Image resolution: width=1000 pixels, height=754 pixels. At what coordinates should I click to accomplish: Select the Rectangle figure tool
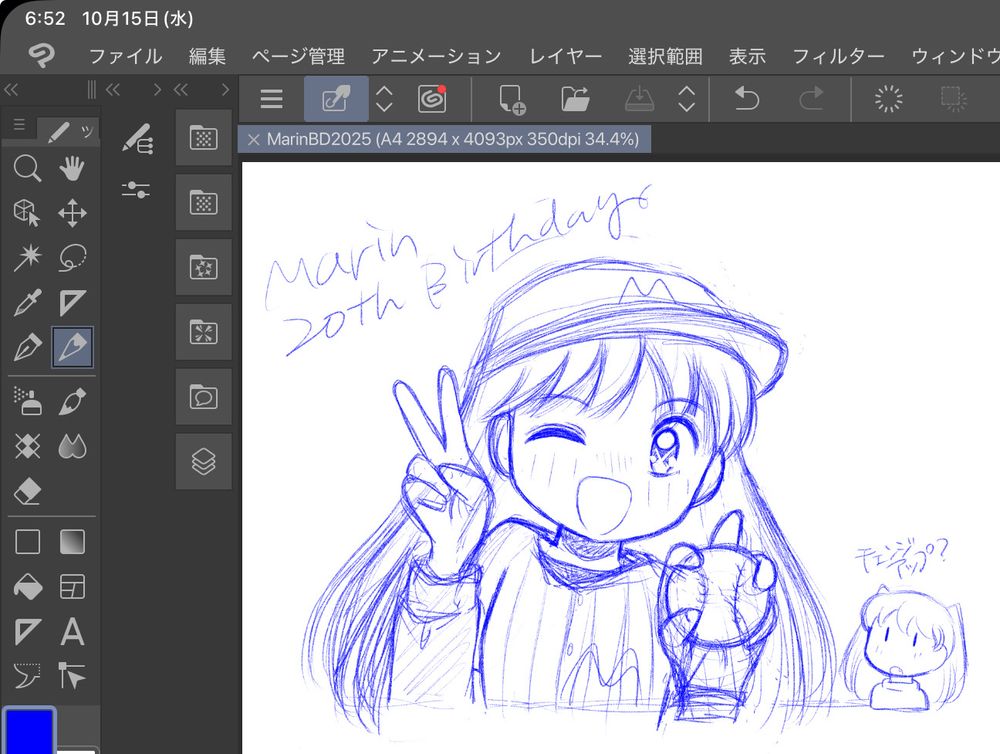point(27,542)
